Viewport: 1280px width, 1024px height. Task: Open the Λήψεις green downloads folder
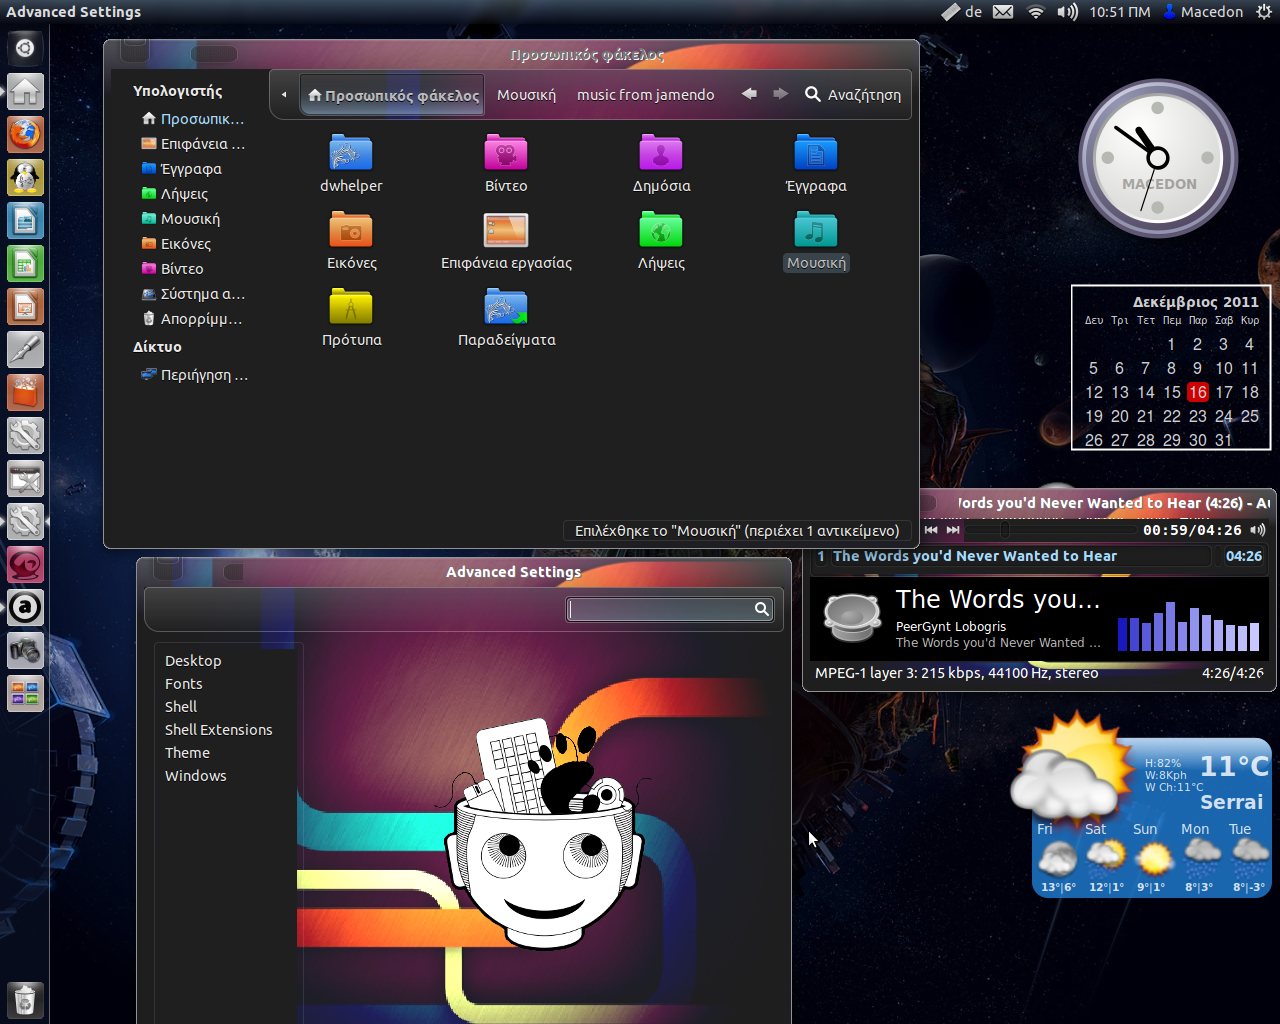coord(661,241)
